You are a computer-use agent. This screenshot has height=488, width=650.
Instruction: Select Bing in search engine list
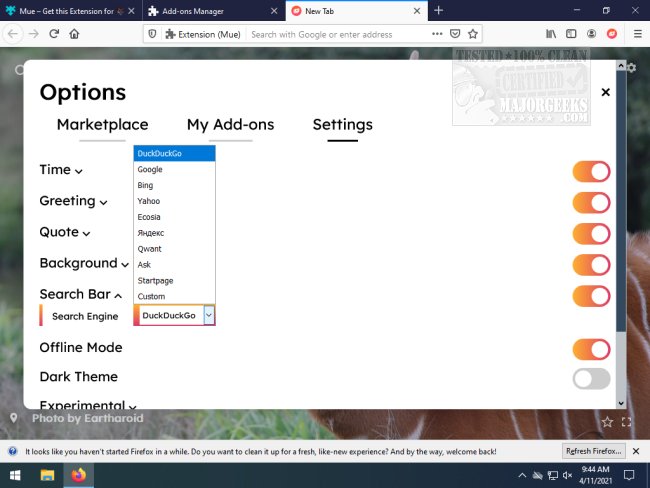pos(174,185)
